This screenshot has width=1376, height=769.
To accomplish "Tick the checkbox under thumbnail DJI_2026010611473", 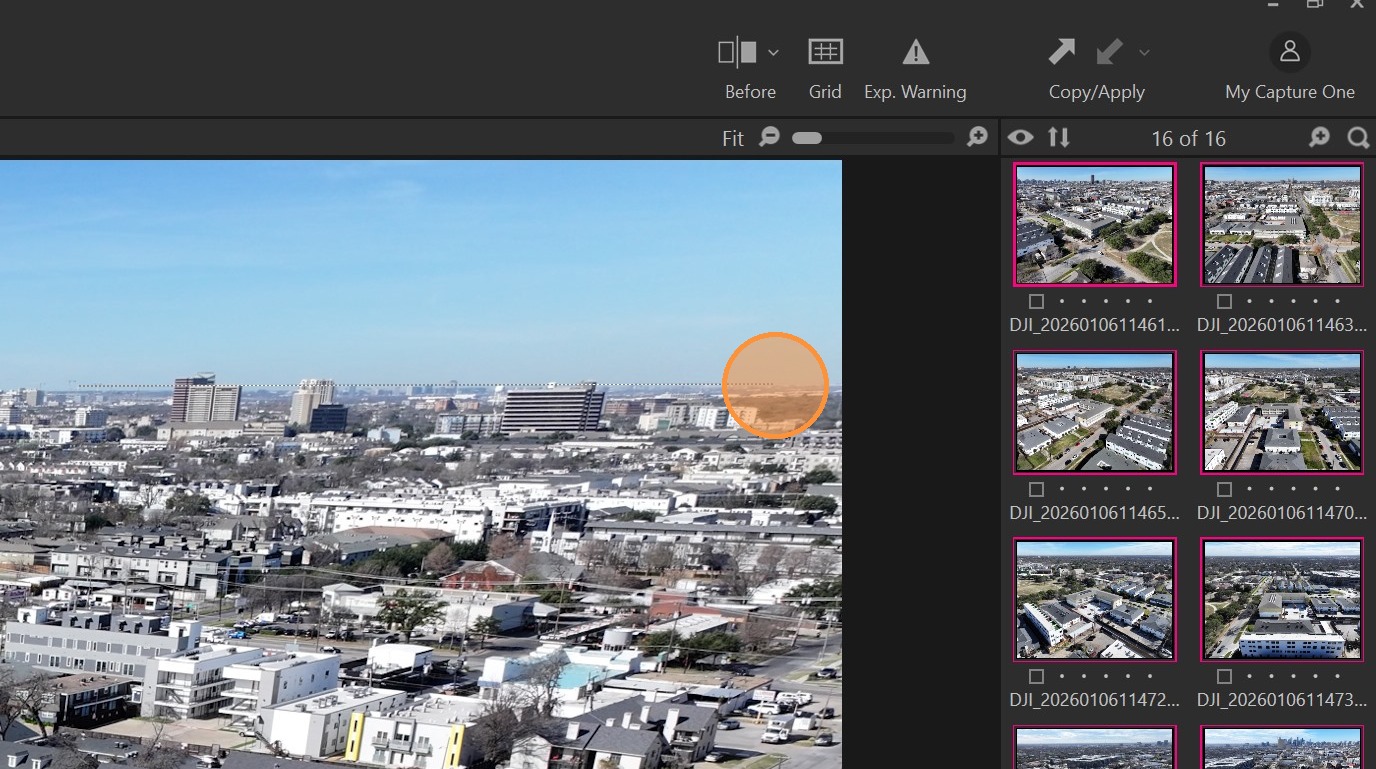I will point(1224,676).
